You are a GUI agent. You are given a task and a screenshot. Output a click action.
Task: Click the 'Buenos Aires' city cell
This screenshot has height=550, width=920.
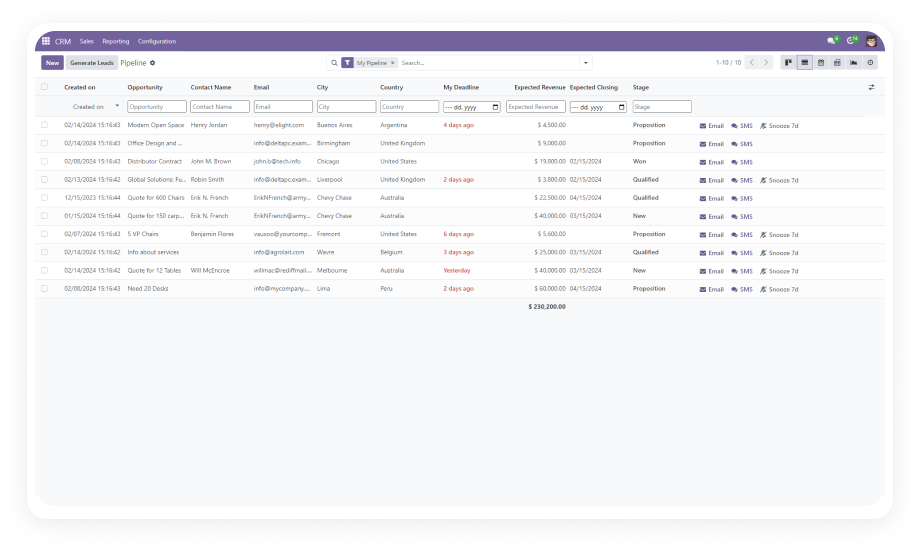(334, 125)
